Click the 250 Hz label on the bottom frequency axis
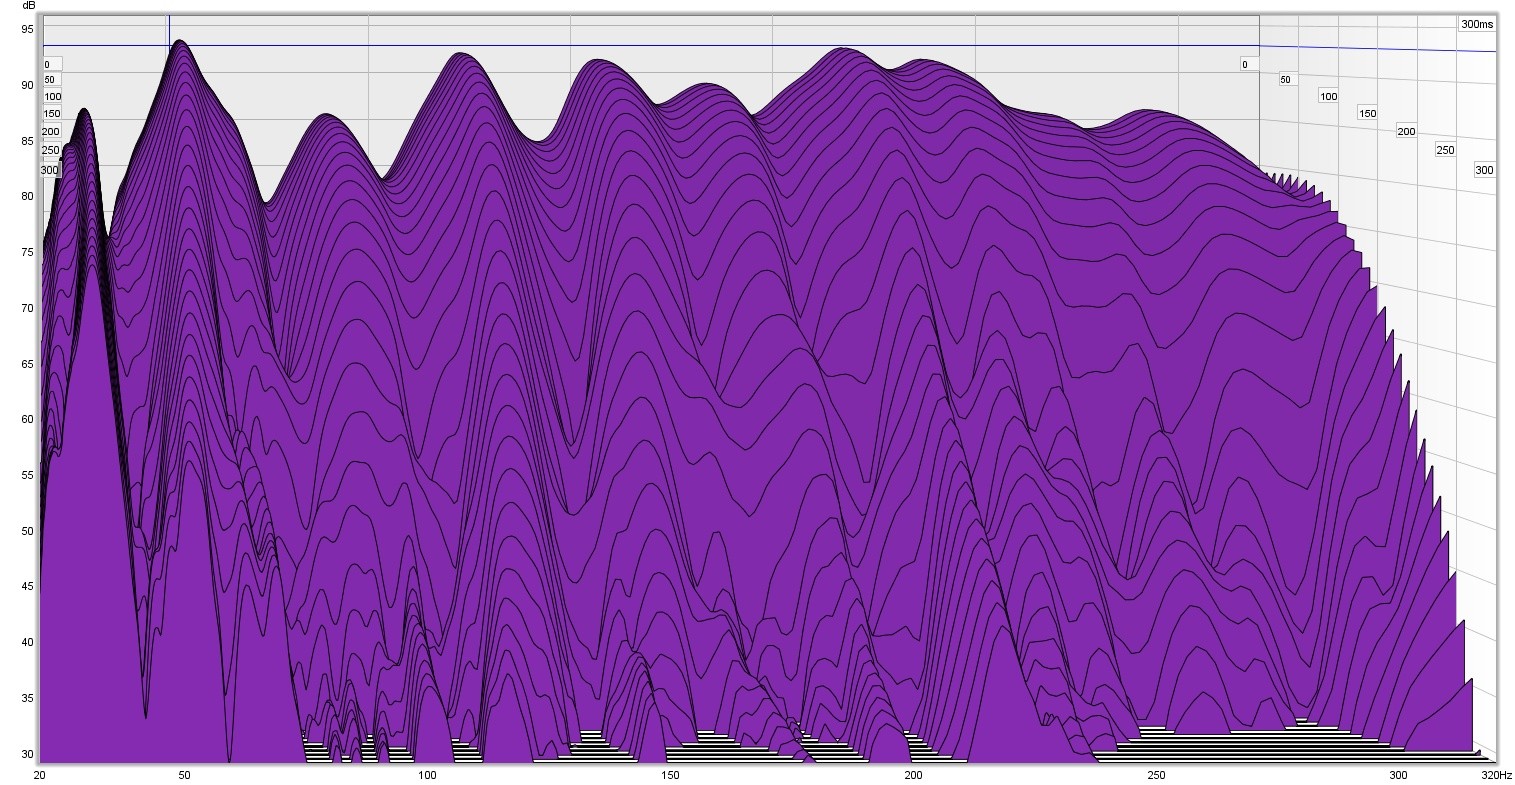Image resolution: width=1515 pixels, height=785 pixels. [1156, 775]
